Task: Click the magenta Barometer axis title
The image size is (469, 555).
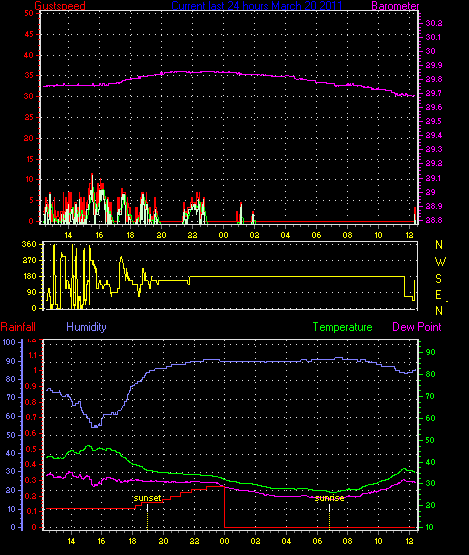Action: [x=395, y=6]
